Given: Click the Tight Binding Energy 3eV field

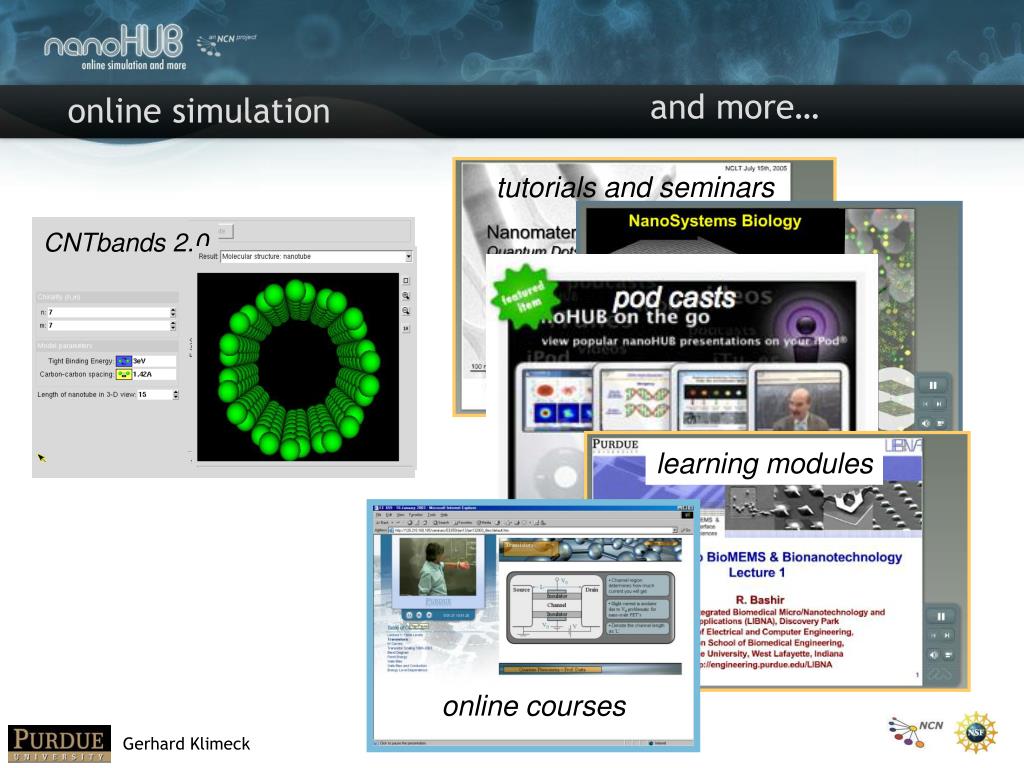Looking at the screenshot, I should (154, 361).
